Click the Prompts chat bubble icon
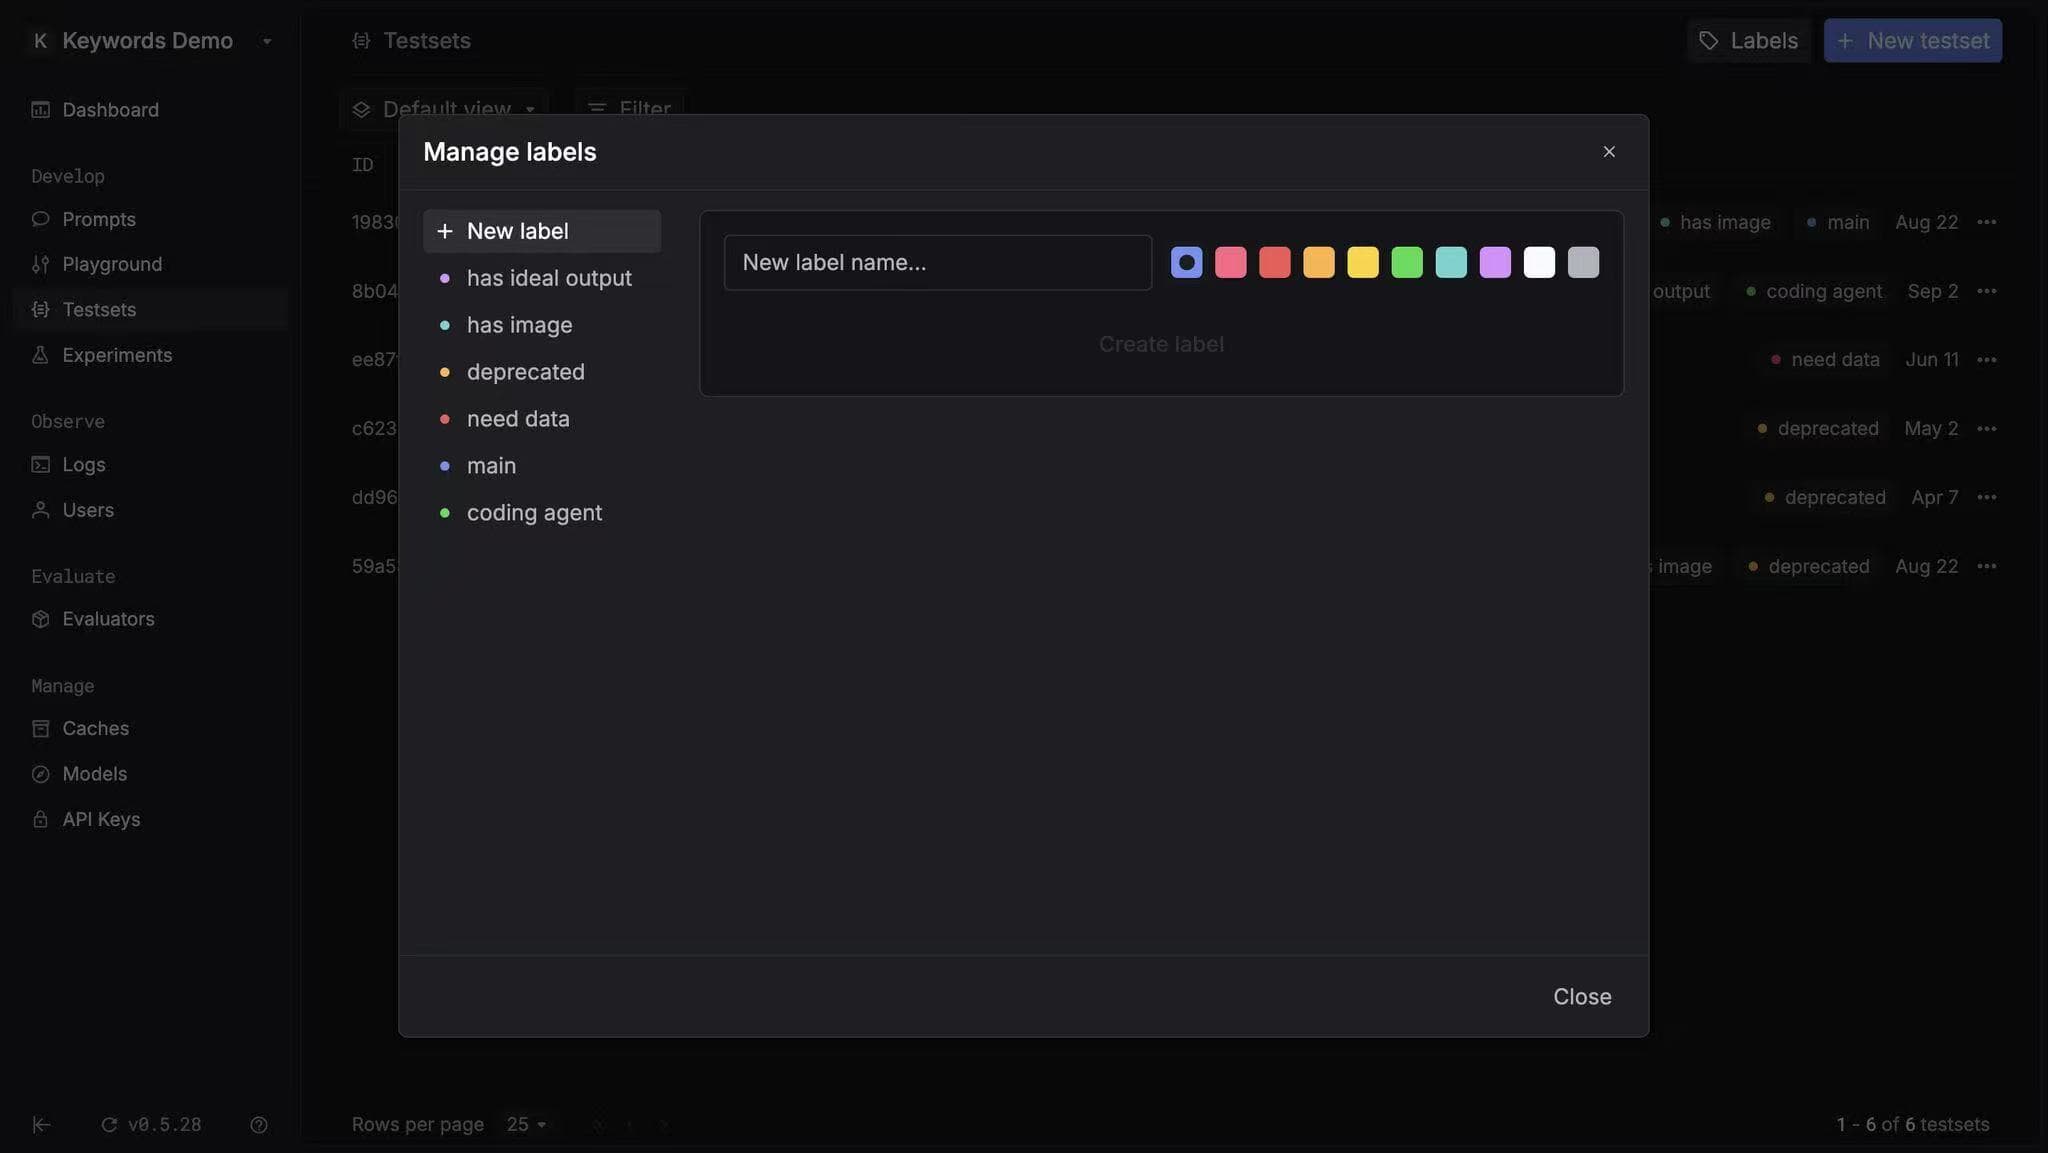2048x1153 pixels. pyautogui.click(x=40, y=219)
